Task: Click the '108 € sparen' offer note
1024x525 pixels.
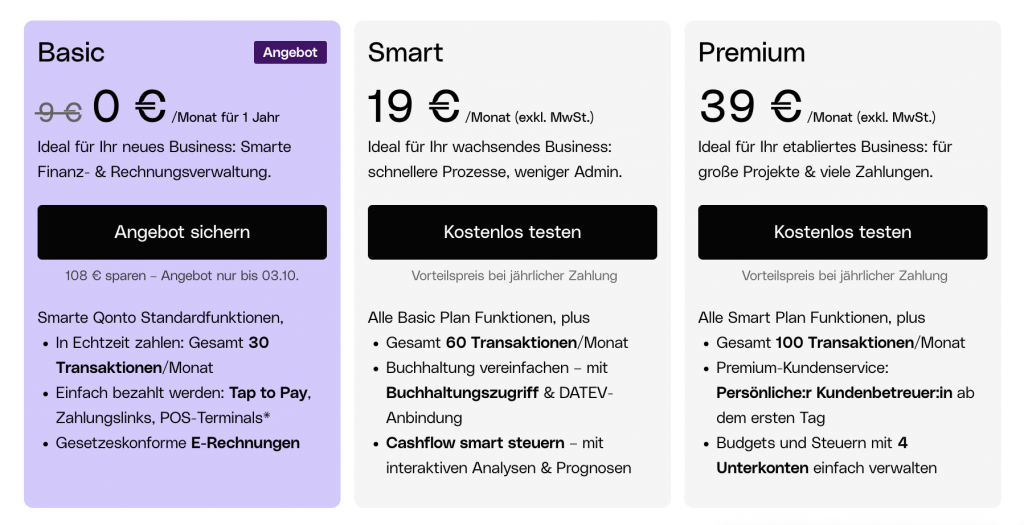Action: point(182,276)
